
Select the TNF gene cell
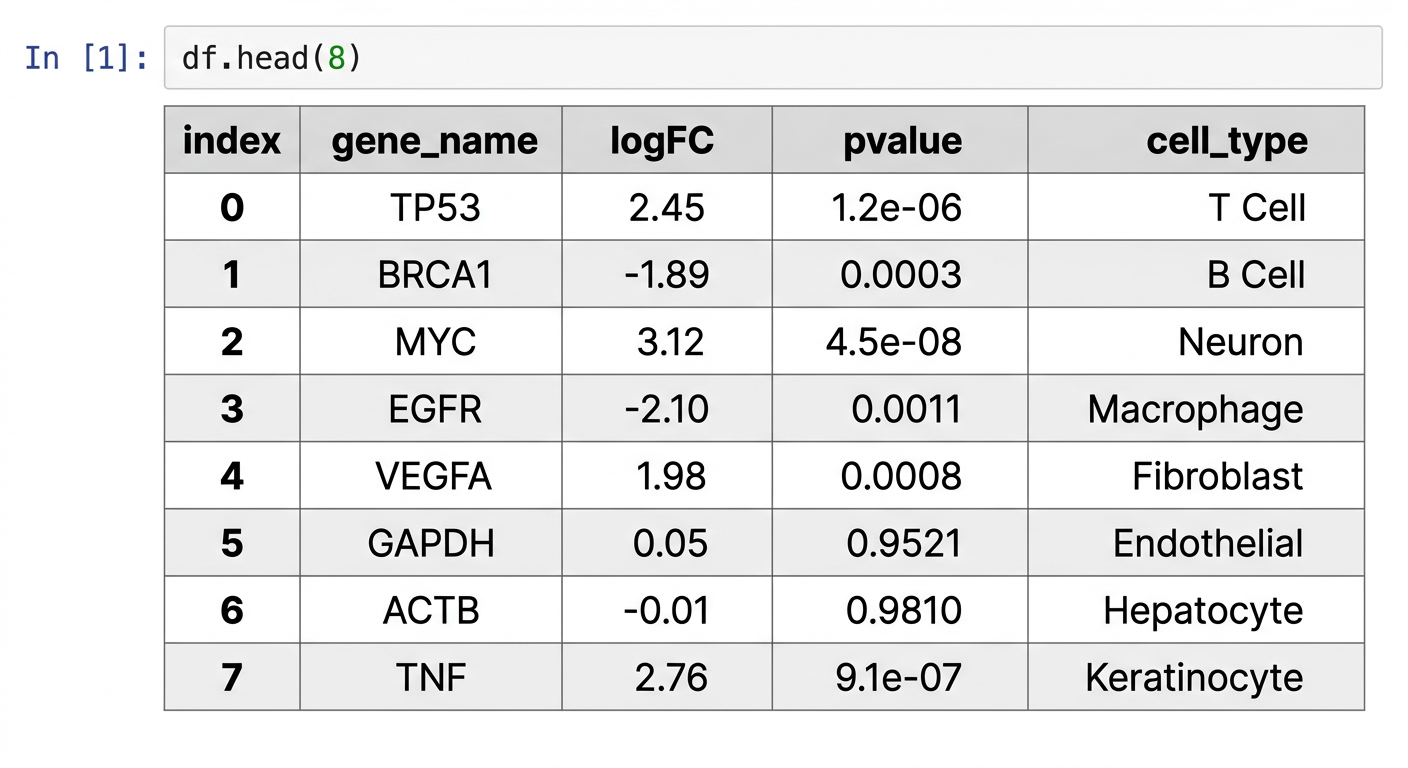click(431, 677)
